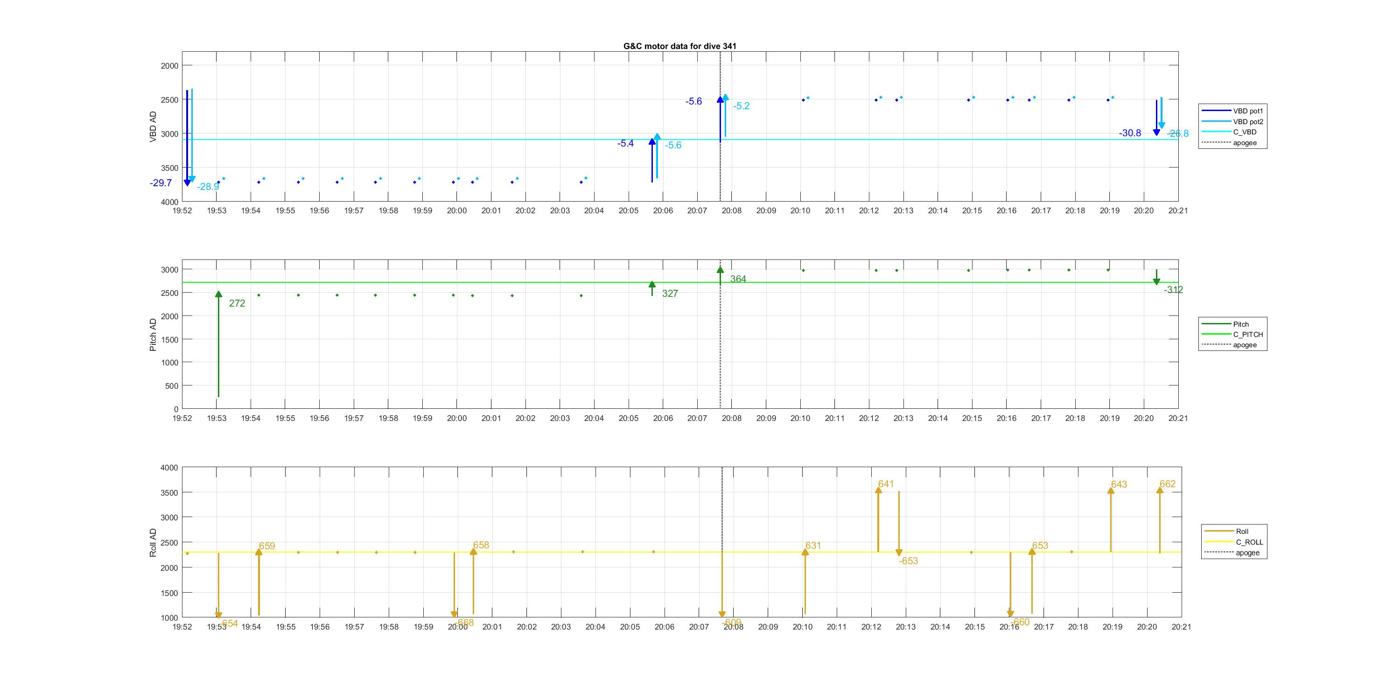Image resolution: width=1400 pixels, height=693 pixels.
Task: Click the positive '653' roll data label
Action: point(1040,546)
